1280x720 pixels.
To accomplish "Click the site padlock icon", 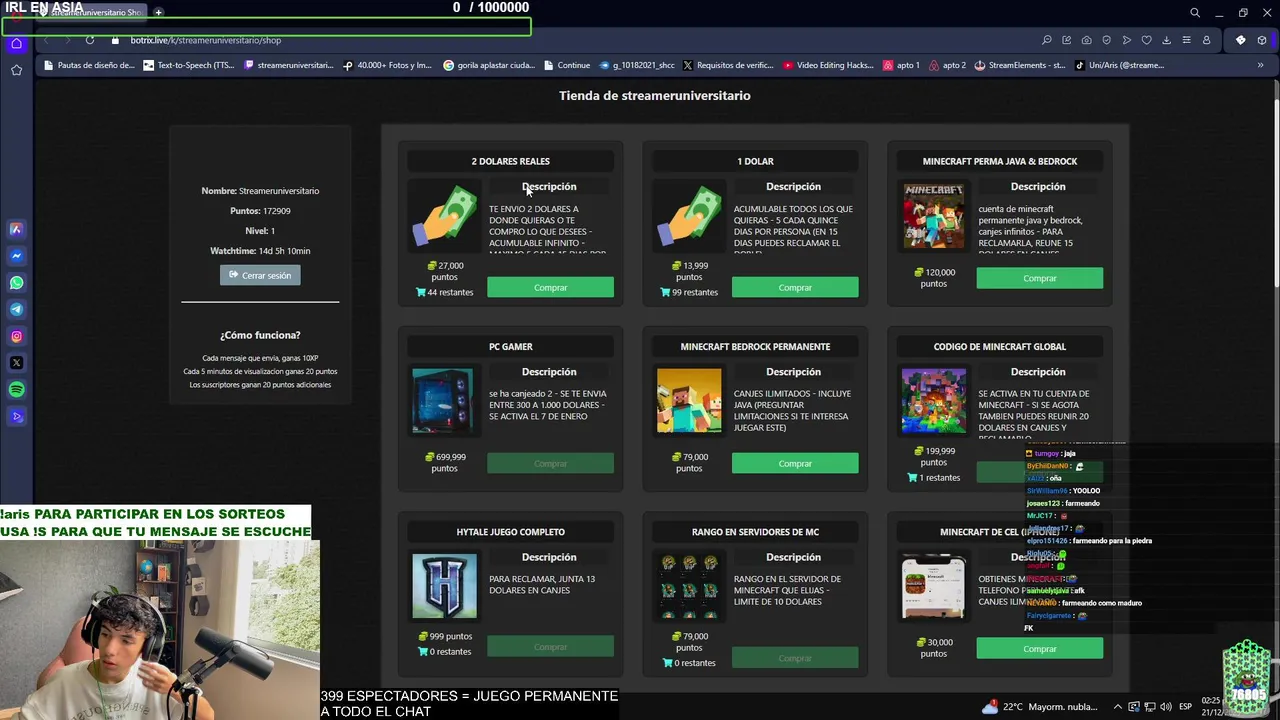I will tap(115, 40).
